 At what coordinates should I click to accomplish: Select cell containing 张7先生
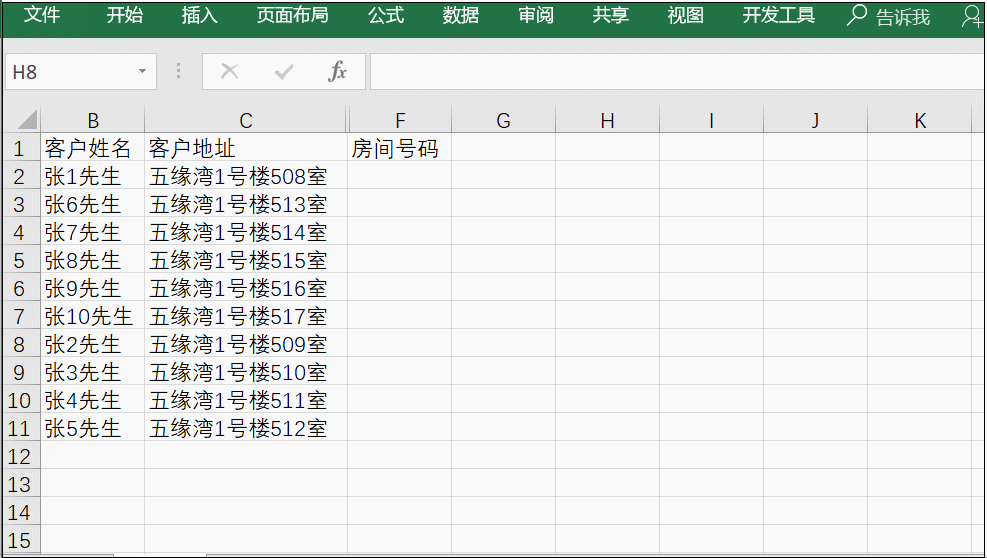pyautogui.click(x=93, y=232)
